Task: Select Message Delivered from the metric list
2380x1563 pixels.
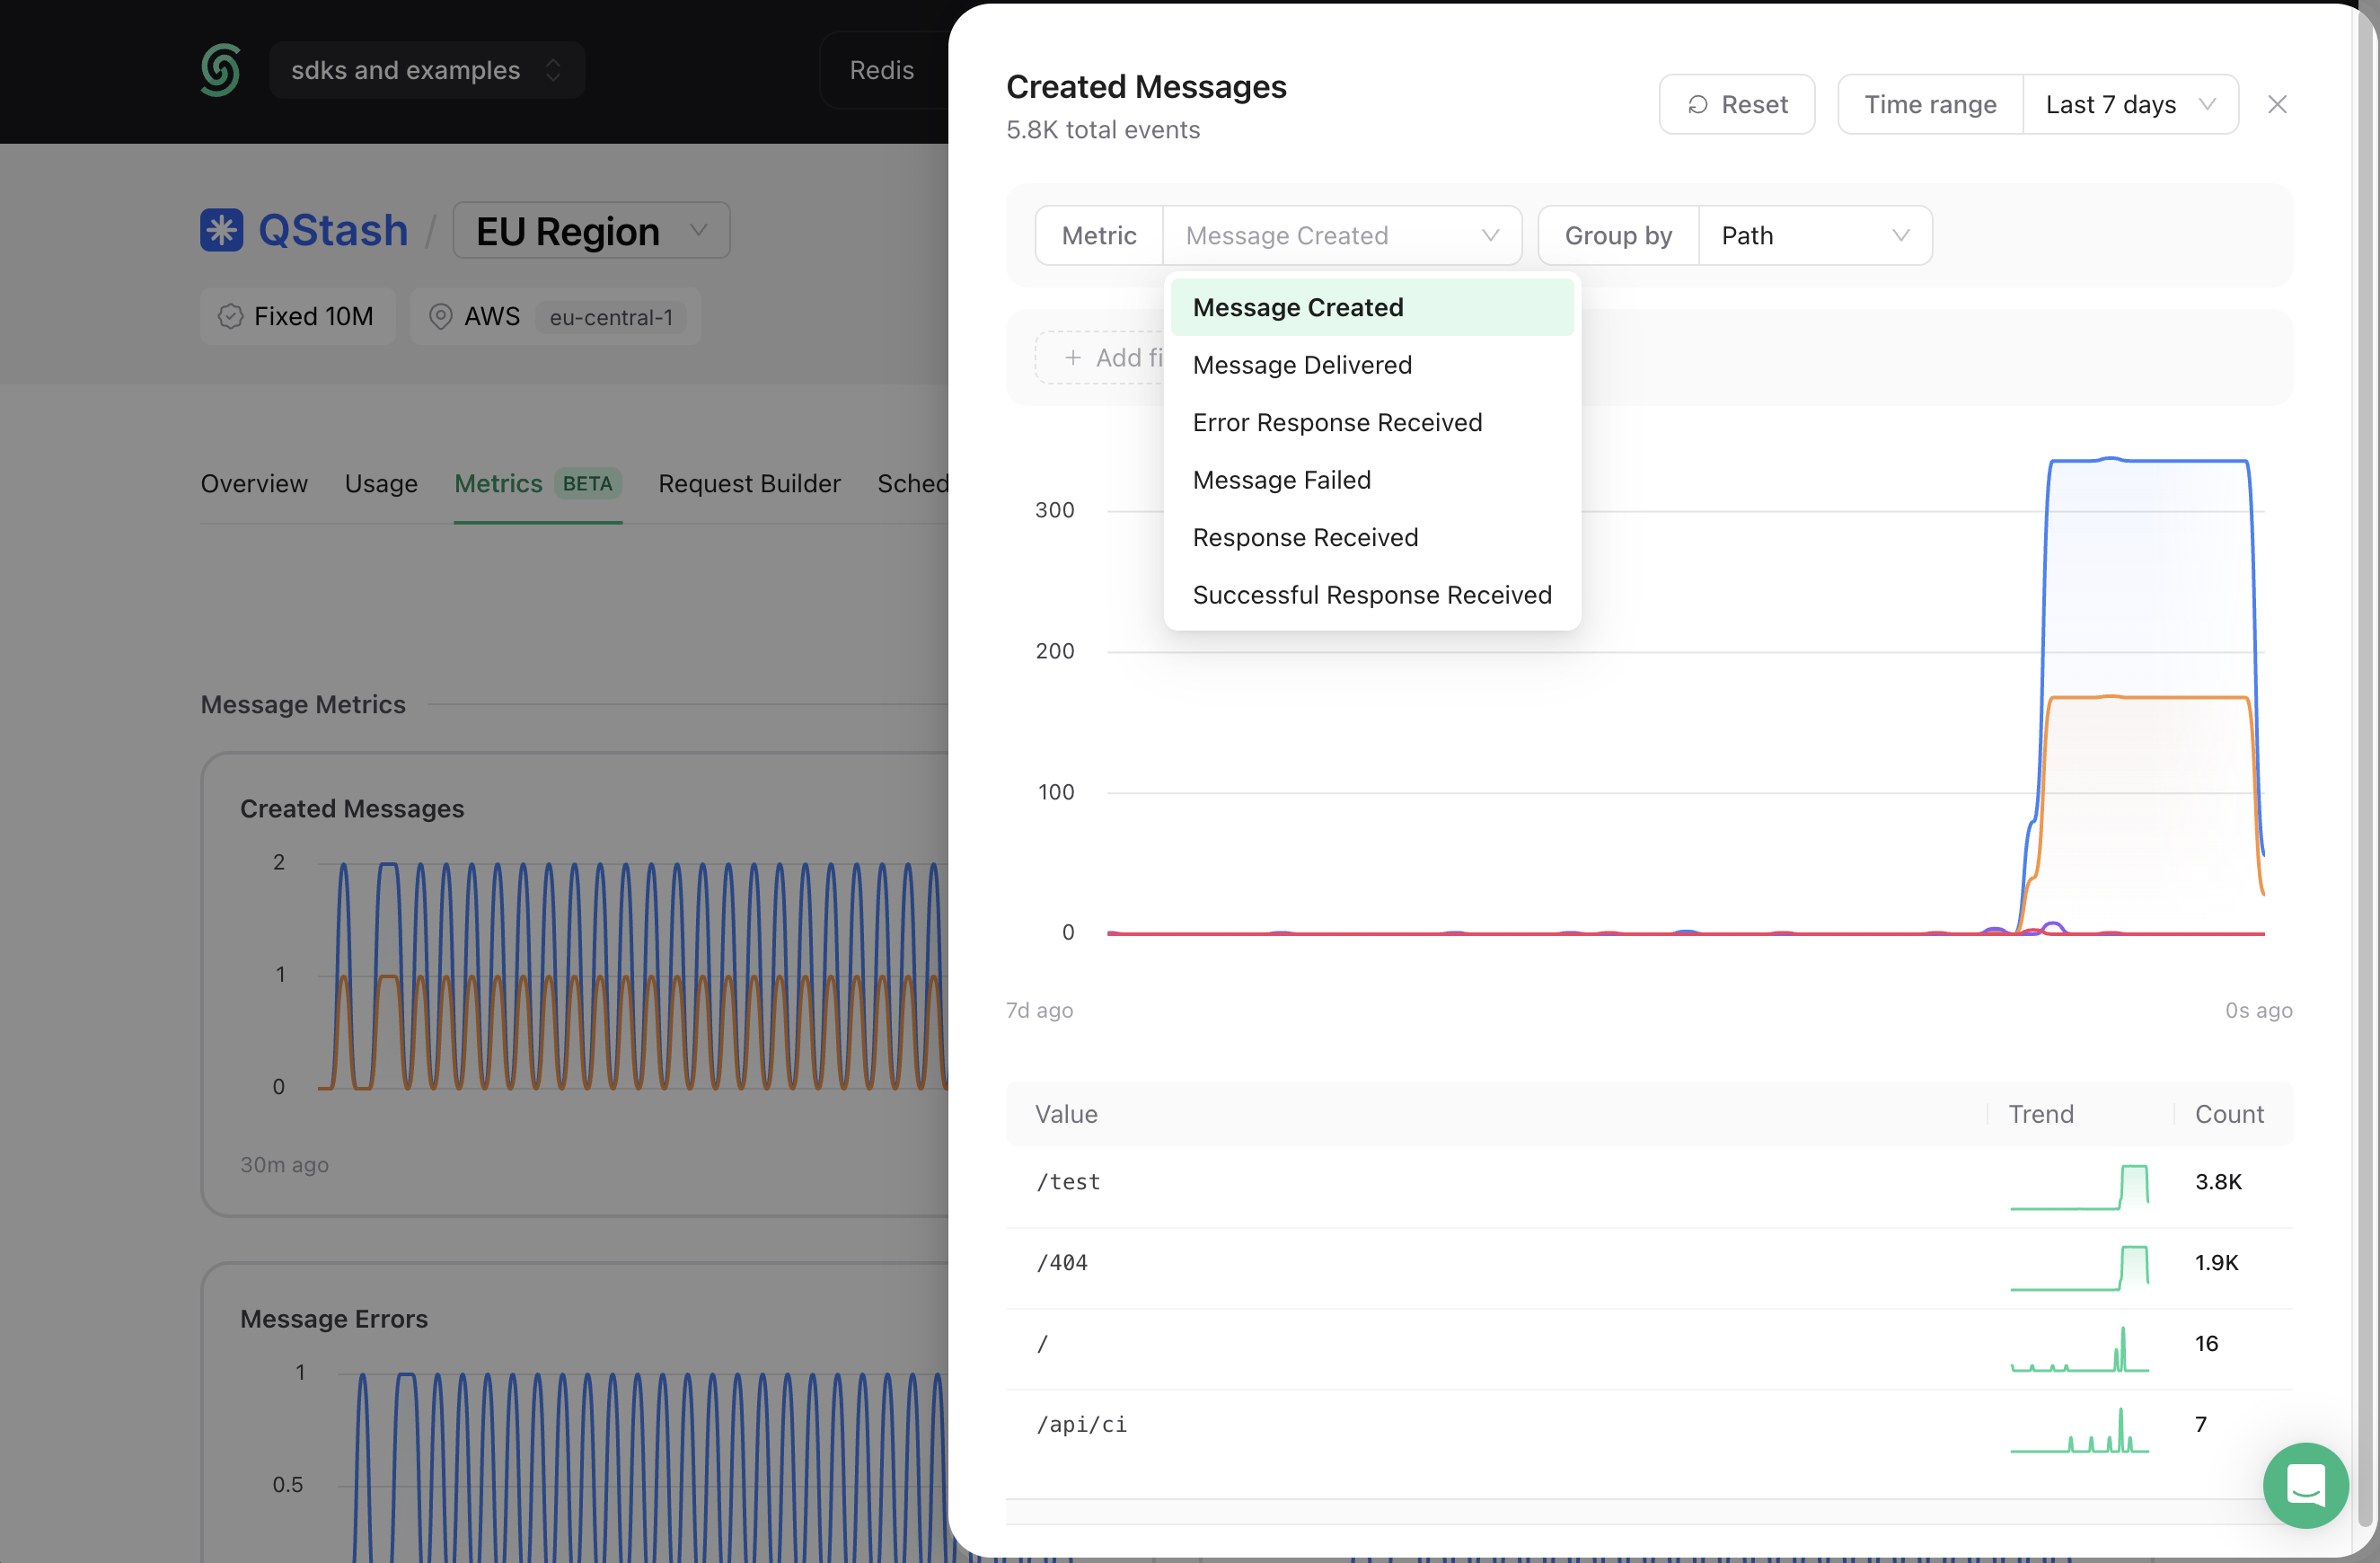Action: coord(1302,365)
